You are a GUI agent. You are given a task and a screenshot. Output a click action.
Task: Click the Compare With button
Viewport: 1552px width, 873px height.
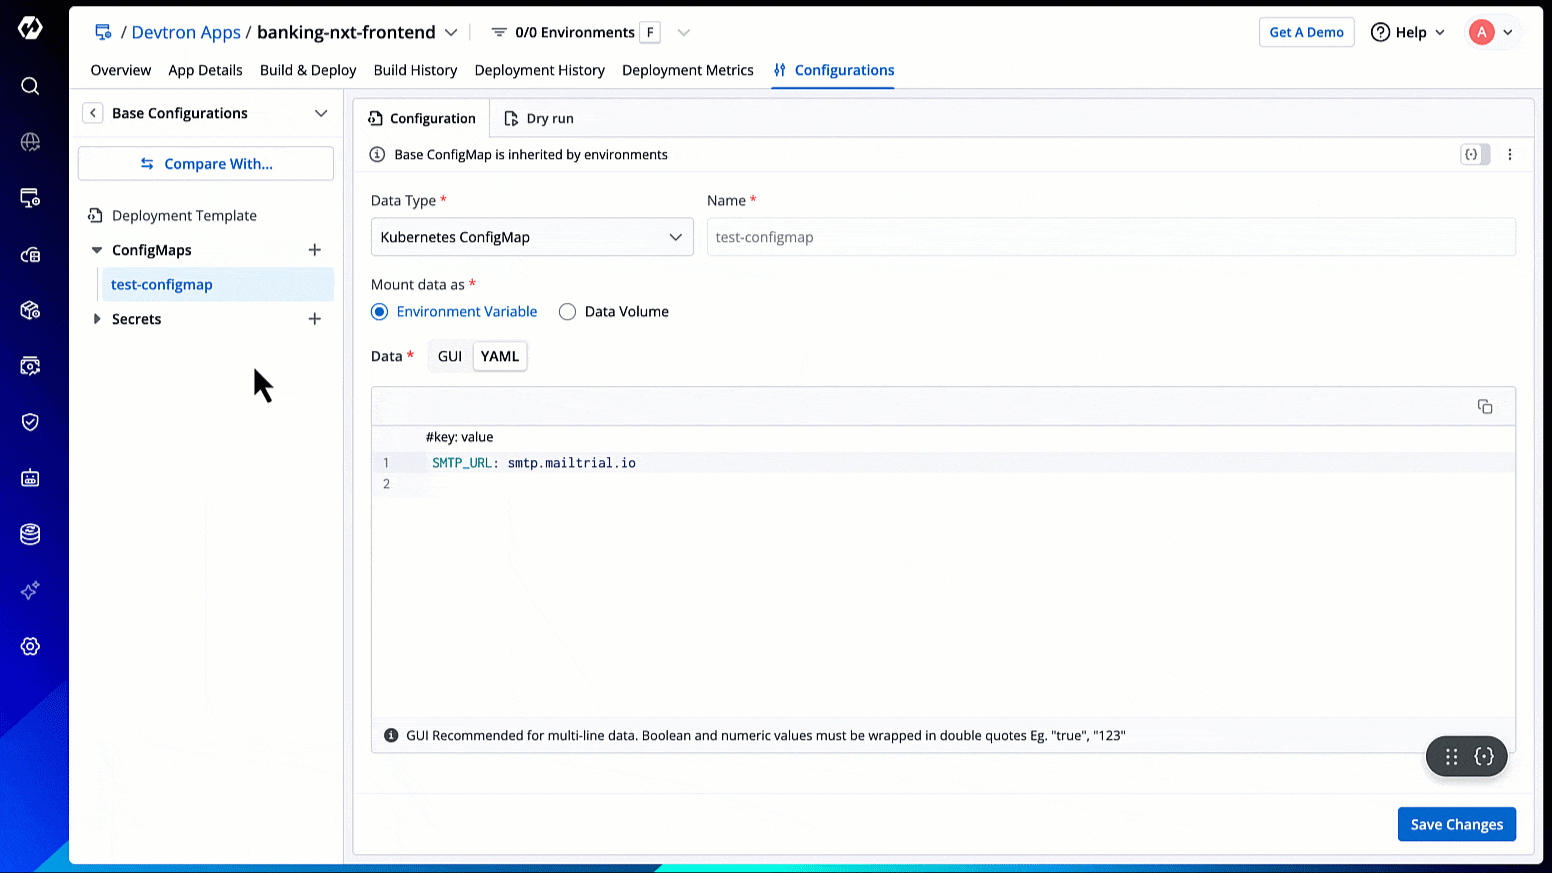pos(206,164)
